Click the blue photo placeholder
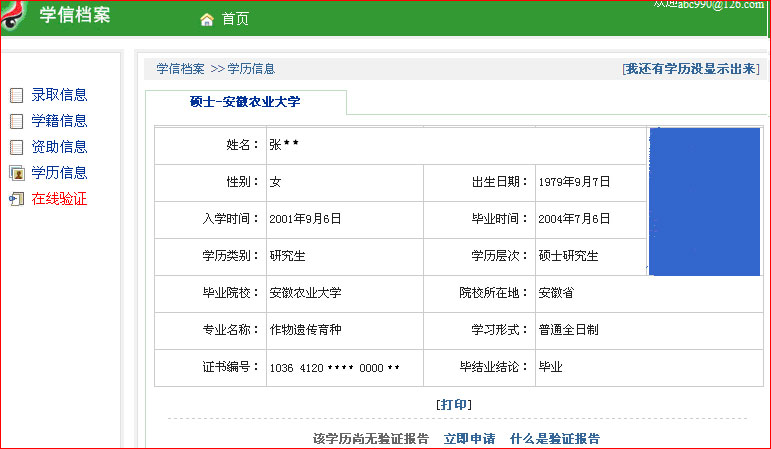The image size is (771, 449). pyautogui.click(x=704, y=201)
